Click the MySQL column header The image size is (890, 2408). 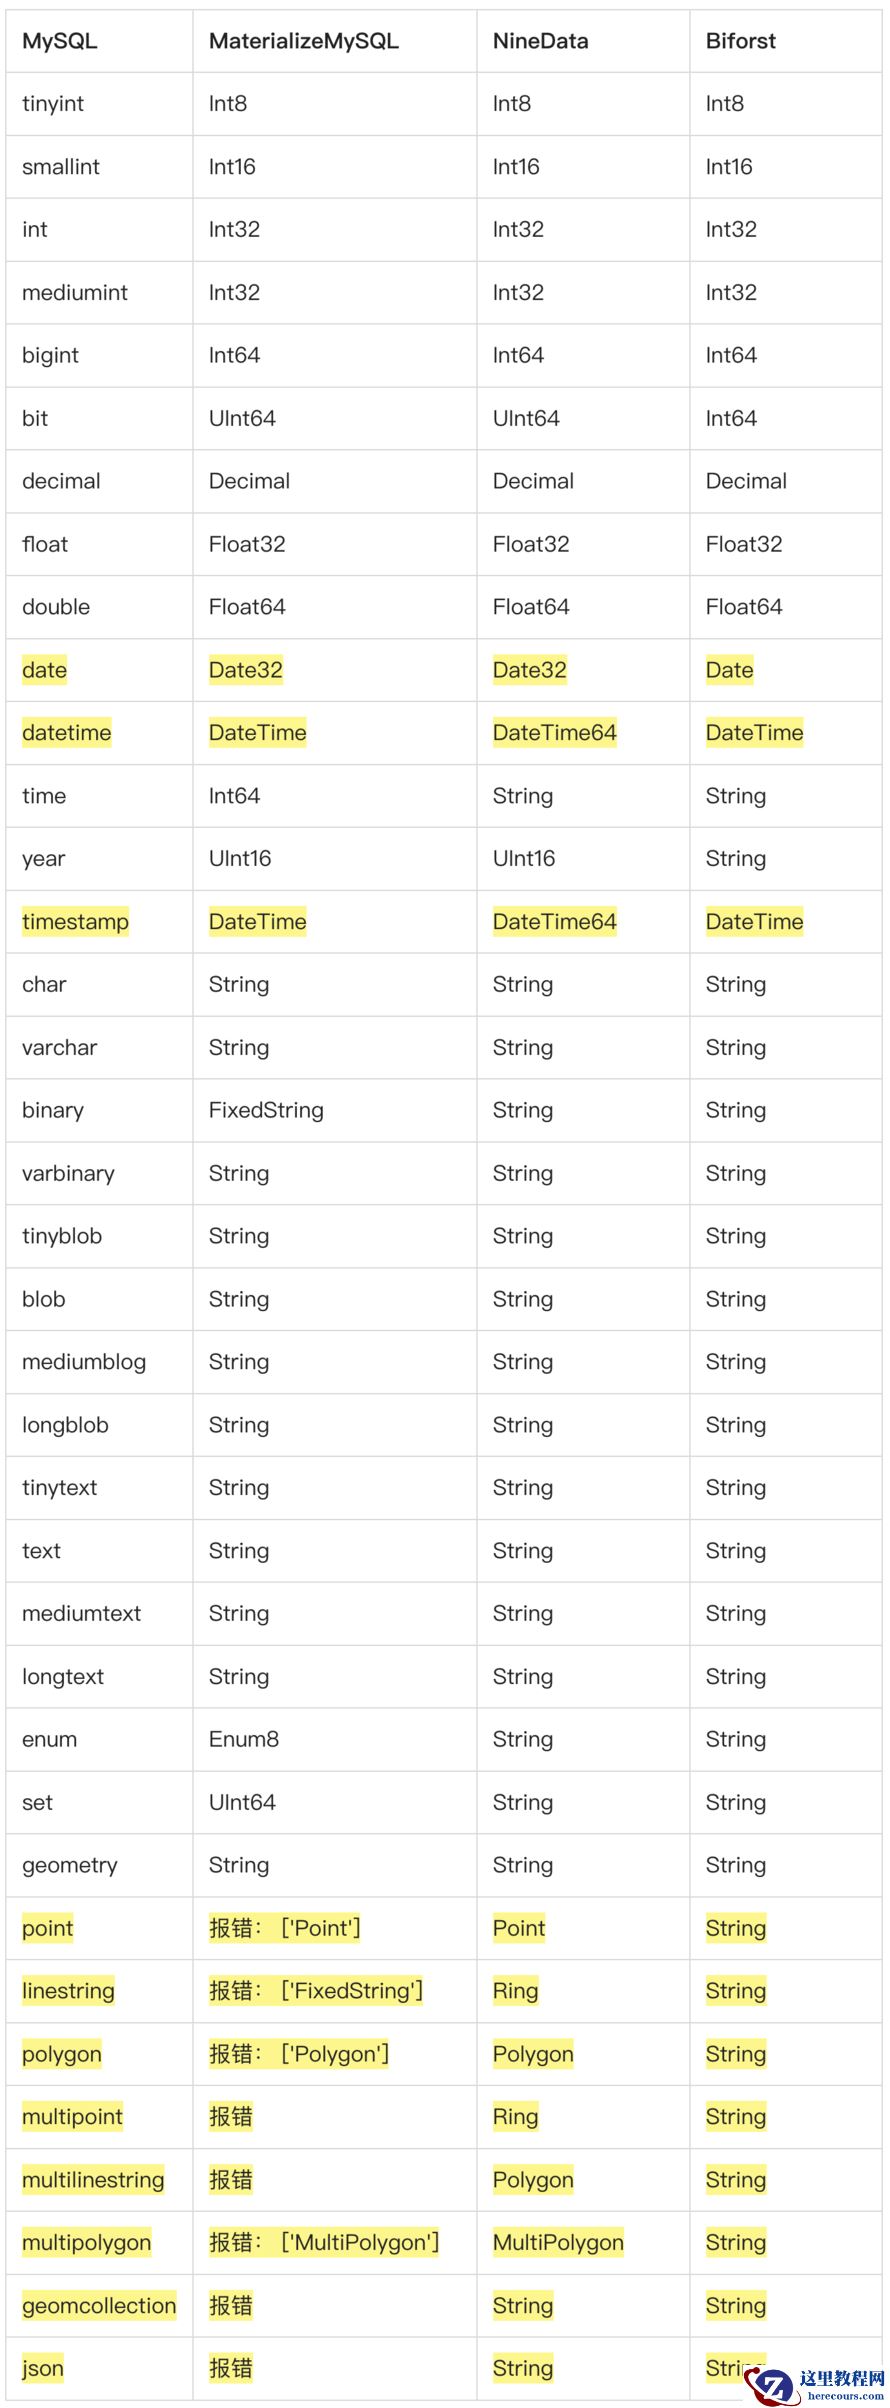[x=59, y=41]
